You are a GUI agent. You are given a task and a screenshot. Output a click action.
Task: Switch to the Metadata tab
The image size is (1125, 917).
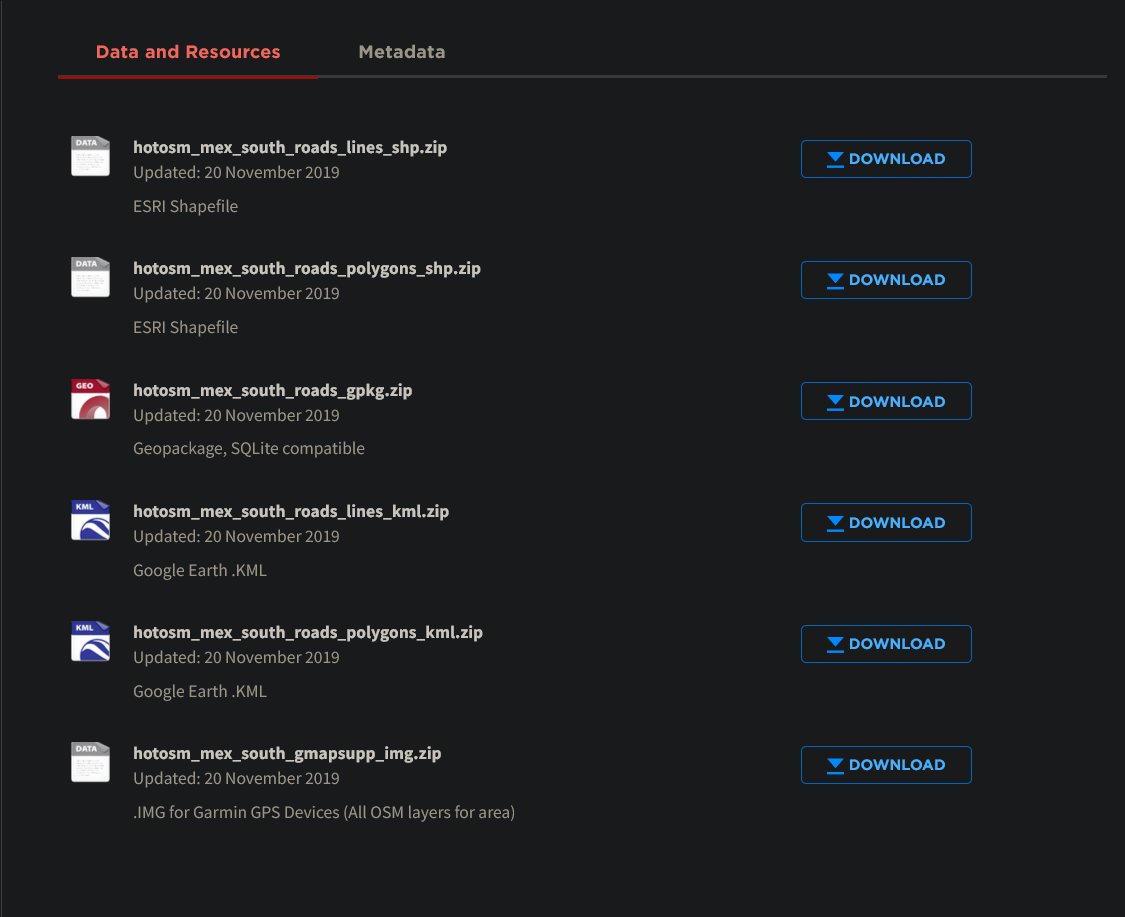402,52
